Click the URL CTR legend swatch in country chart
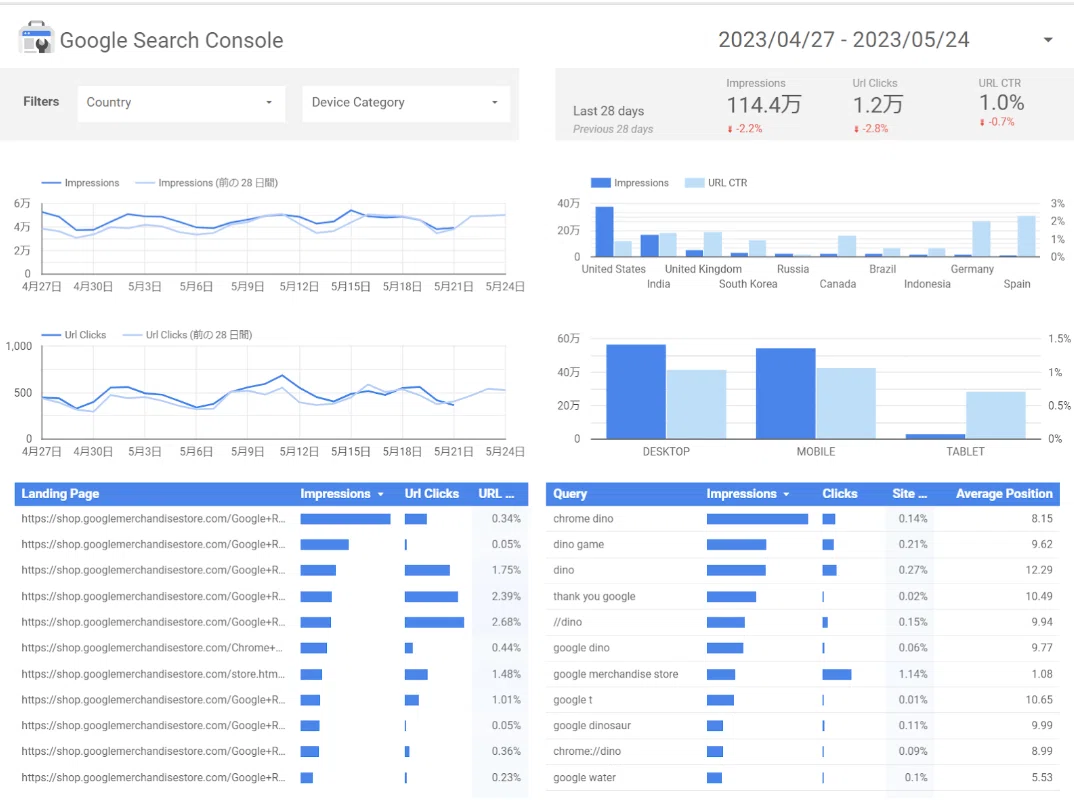The width and height of the screenshot is (1074, 800). click(695, 183)
